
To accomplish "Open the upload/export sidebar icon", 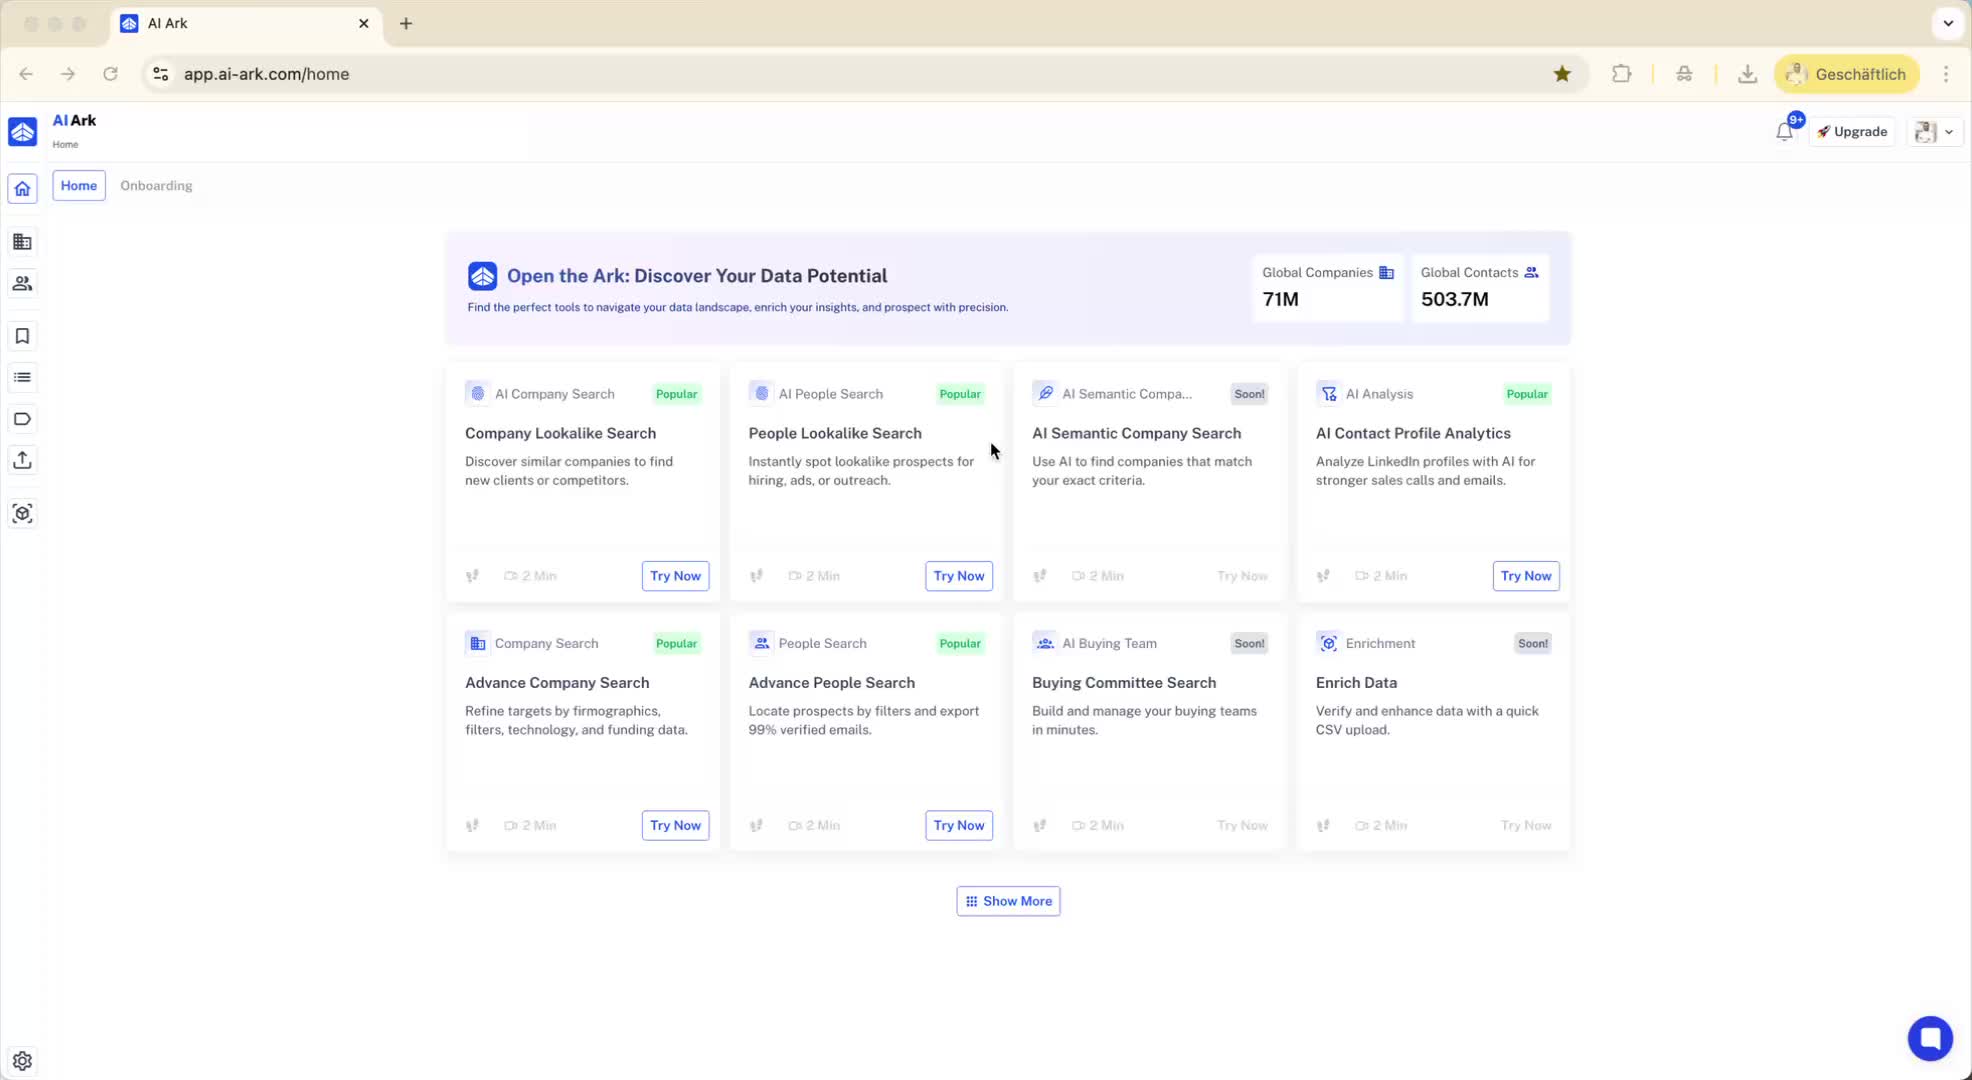I will point(22,460).
